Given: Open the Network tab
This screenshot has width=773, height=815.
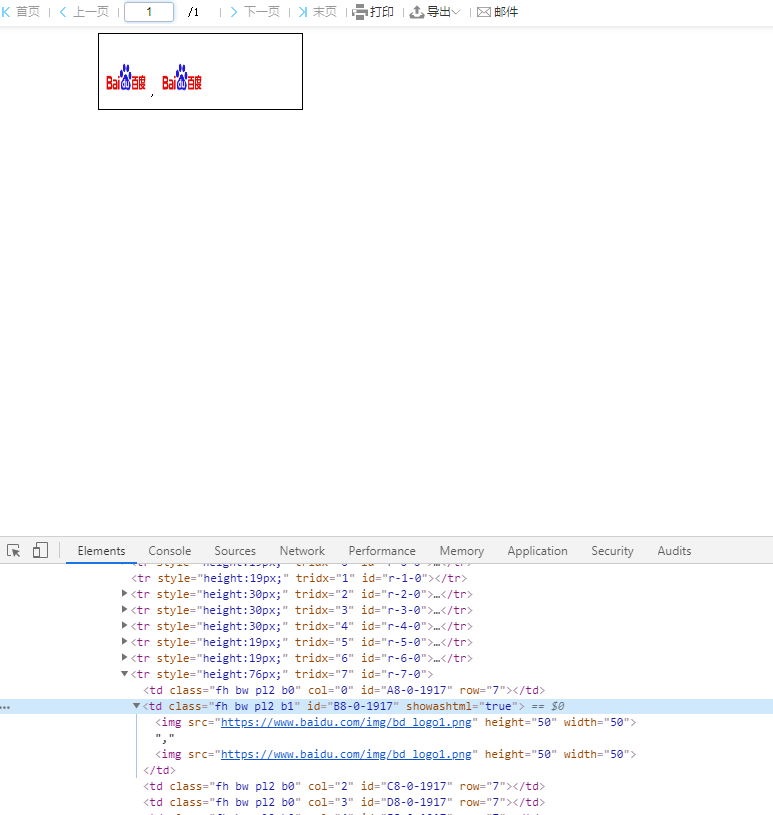Looking at the screenshot, I should click(x=302, y=551).
